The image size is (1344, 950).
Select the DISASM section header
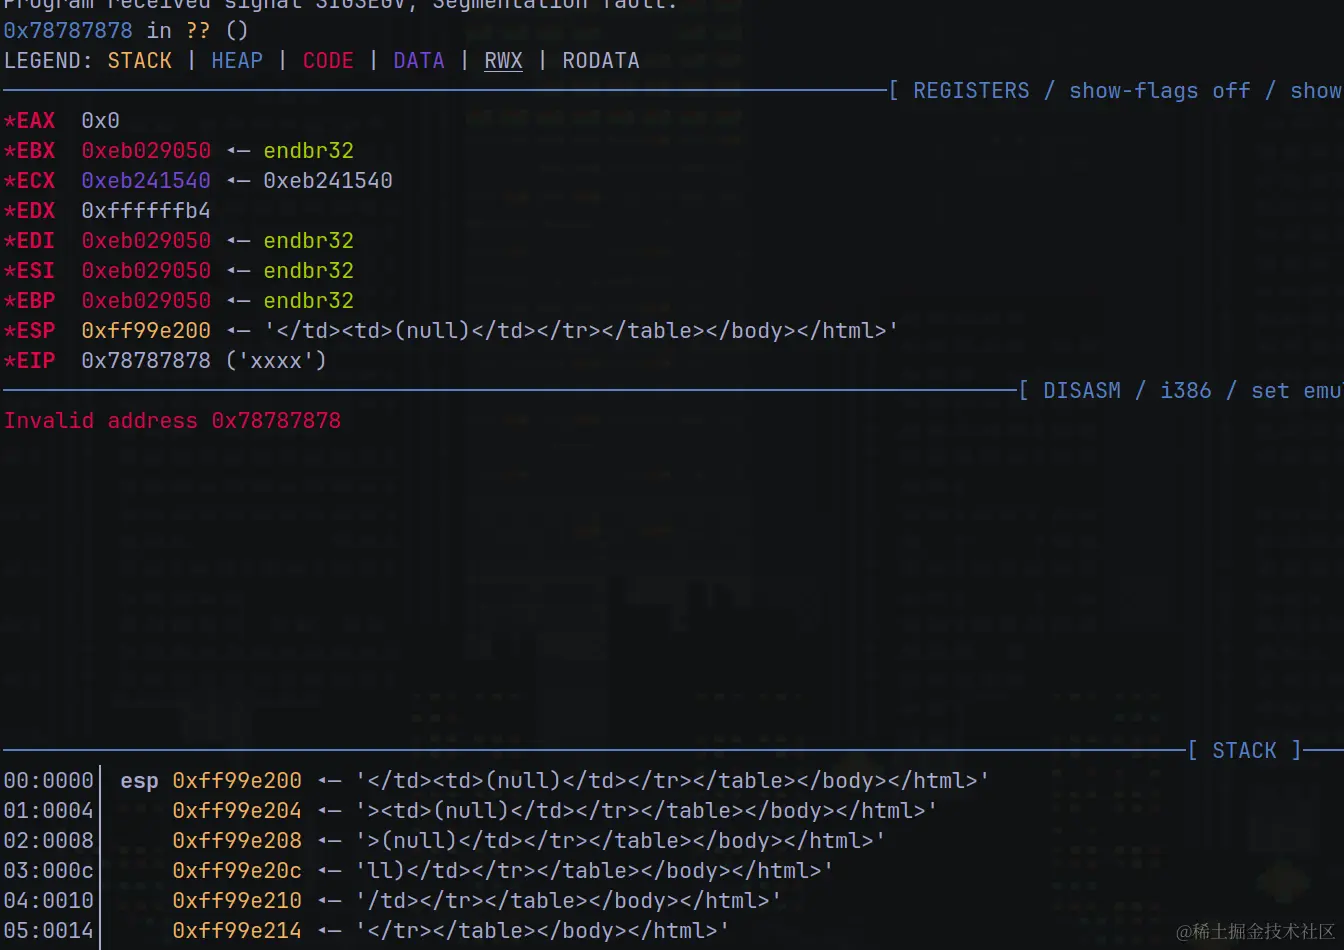(1082, 391)
